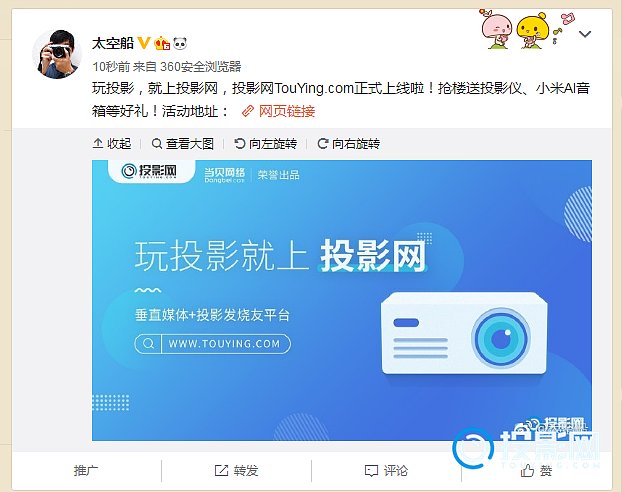Click the 转发 repost button
Screen dimensions: 622x492
tap(236, 471)
